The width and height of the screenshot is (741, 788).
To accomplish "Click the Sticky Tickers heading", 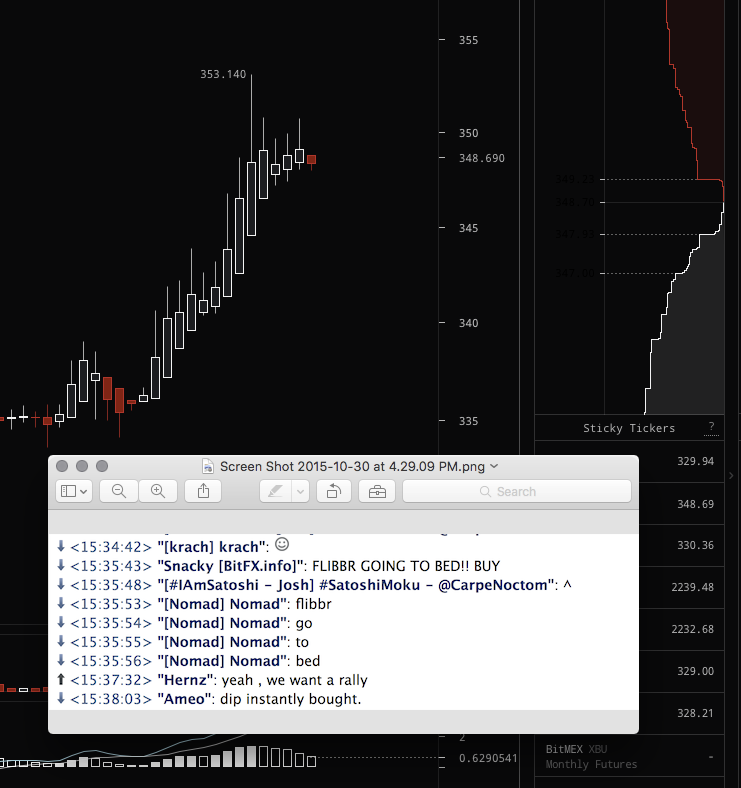I will point(629,428).
